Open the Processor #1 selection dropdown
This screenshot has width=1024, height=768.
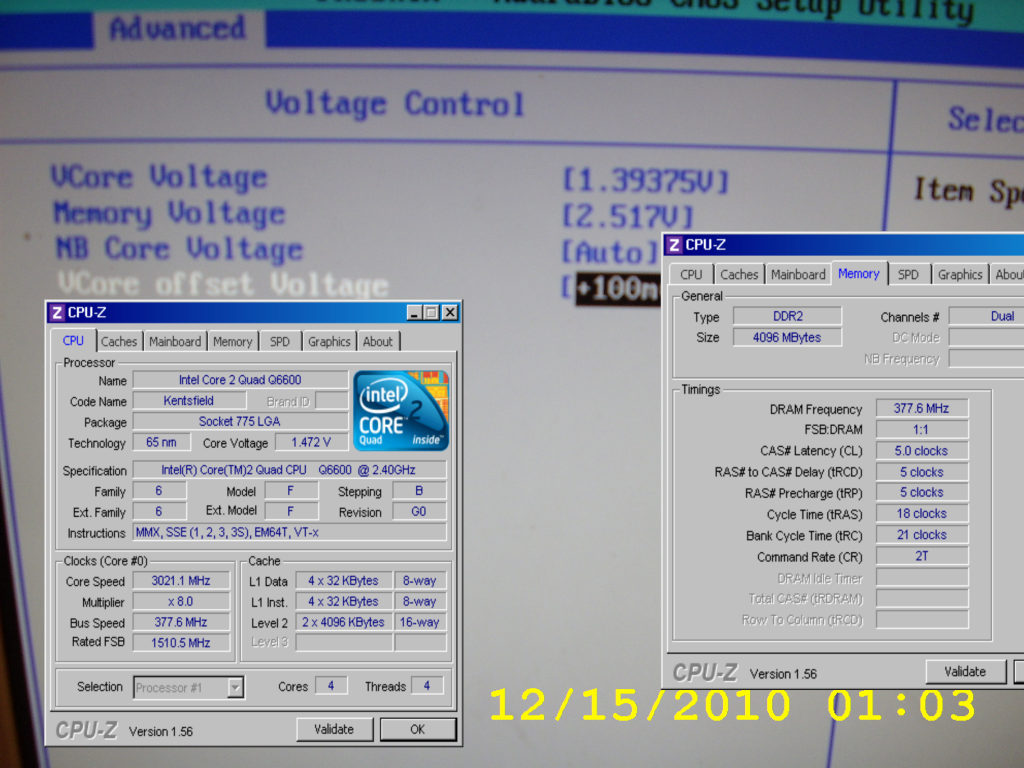235,687
